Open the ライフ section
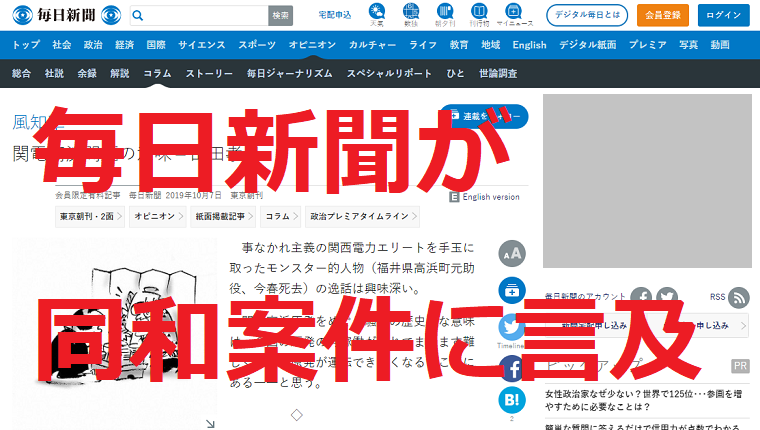Screen dimensions: 760x430 point(423,45)
